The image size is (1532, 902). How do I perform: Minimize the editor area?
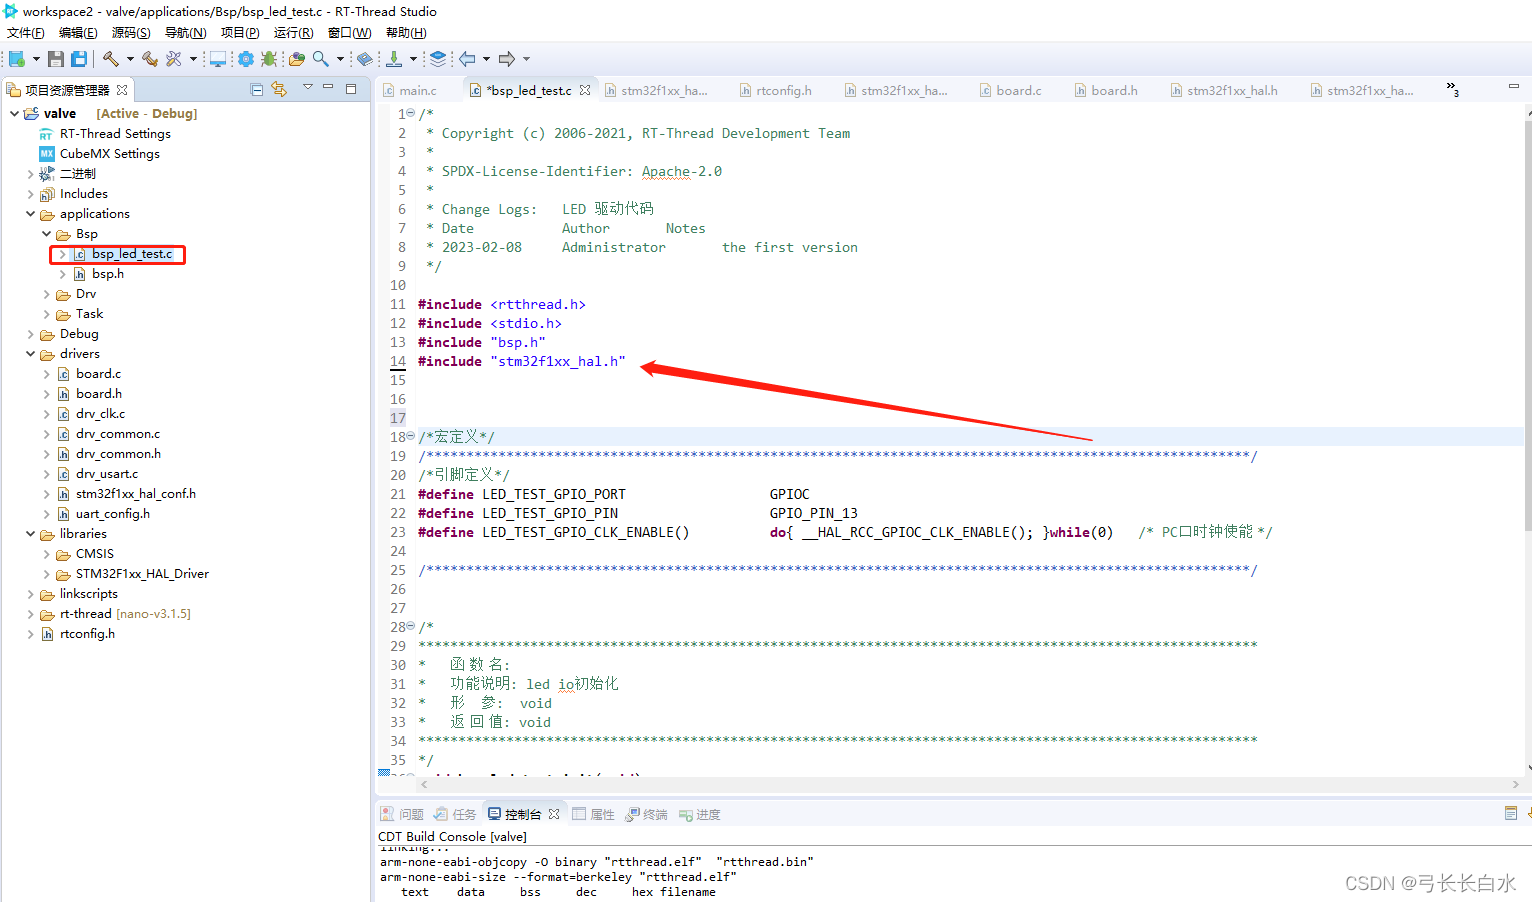pyautogui.click(x=1514, y=87)
